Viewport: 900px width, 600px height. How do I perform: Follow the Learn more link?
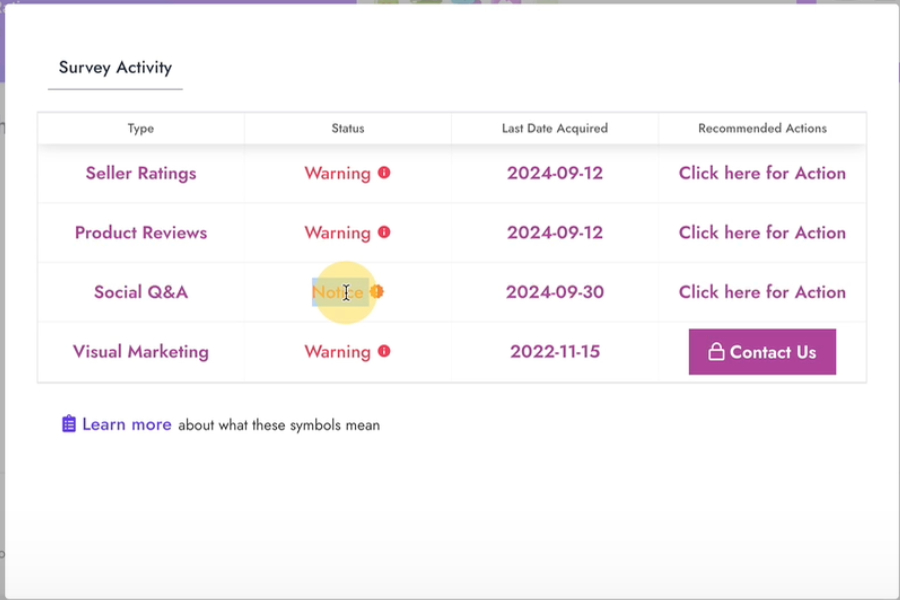click(127, 424)
